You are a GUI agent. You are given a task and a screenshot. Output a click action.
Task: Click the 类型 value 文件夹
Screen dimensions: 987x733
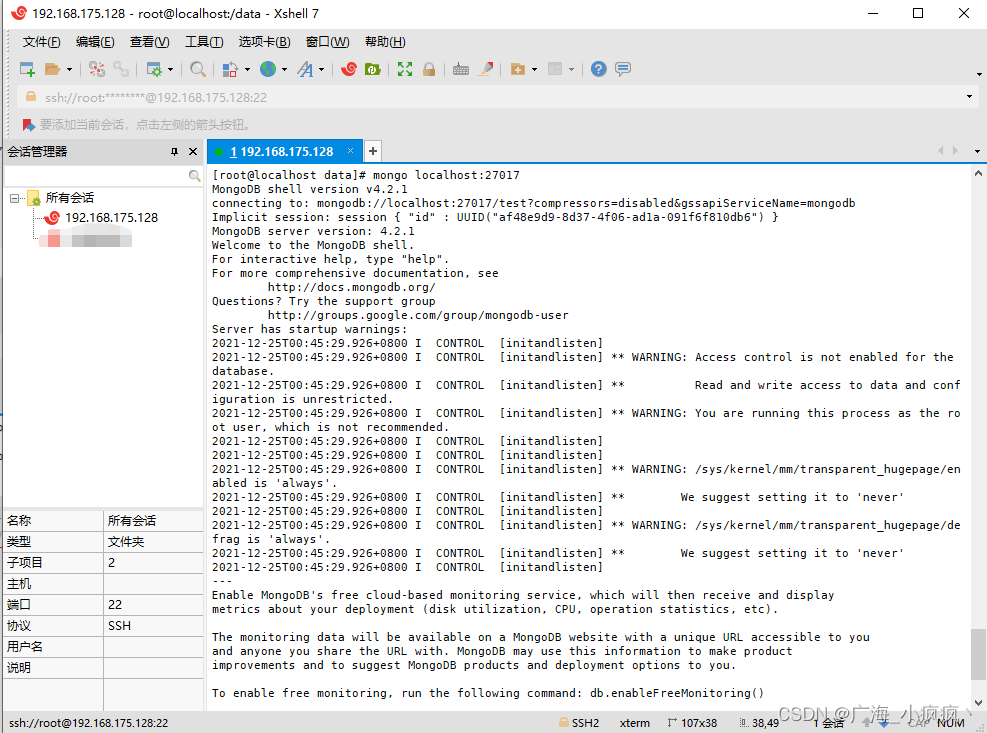[126, 542]
